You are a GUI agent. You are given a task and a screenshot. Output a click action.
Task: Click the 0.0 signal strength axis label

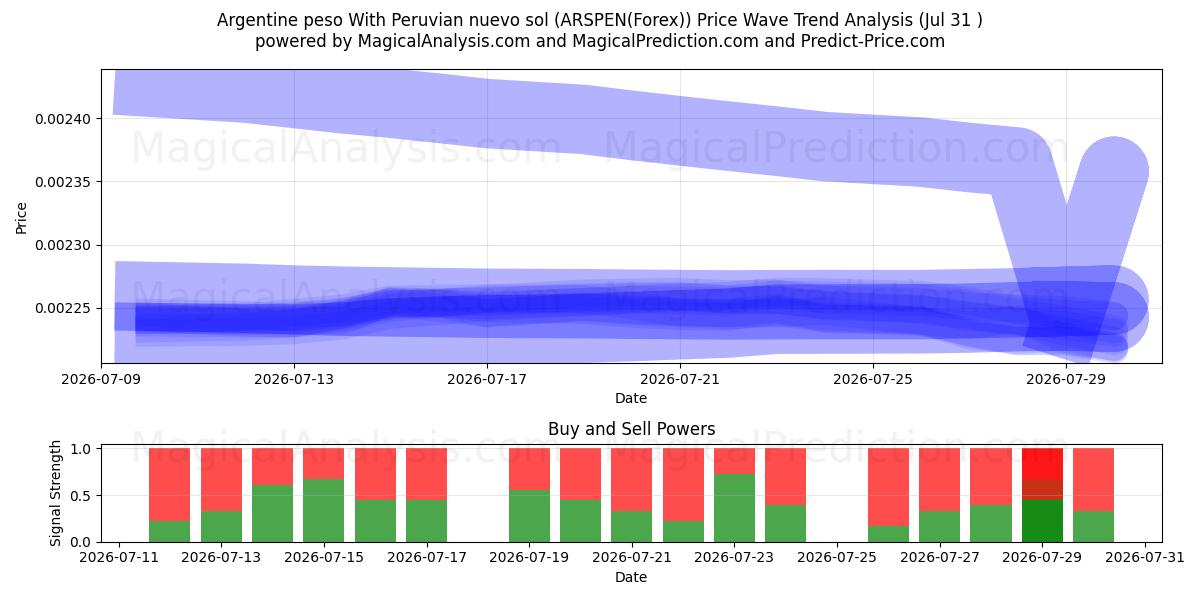coord(80,542)
